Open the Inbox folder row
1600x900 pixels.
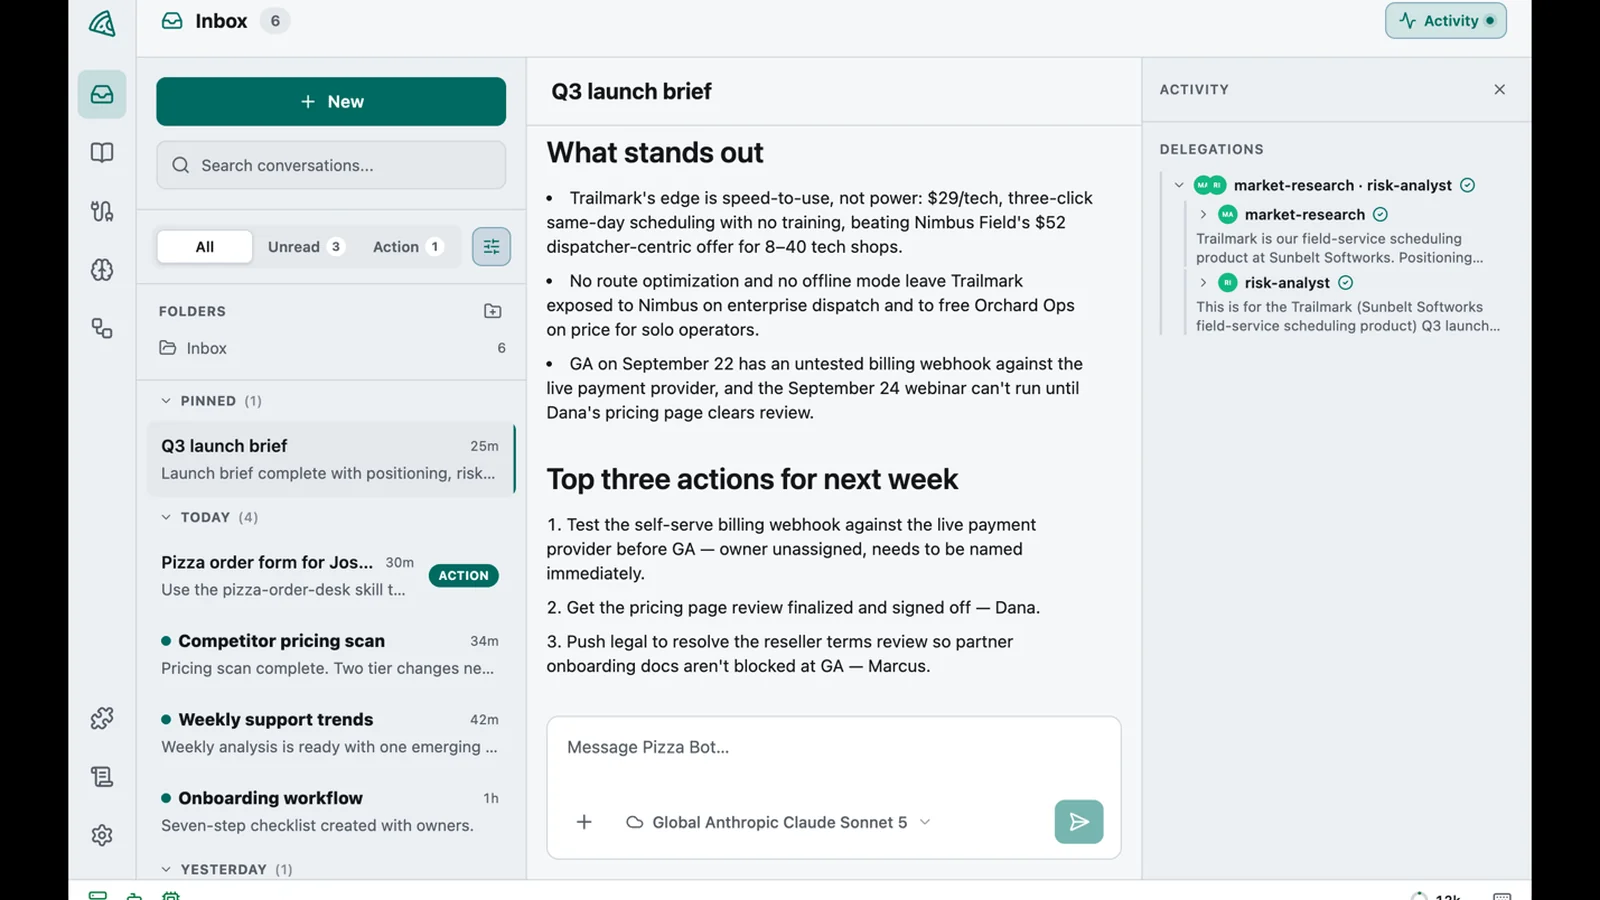[x=331, y=348]
